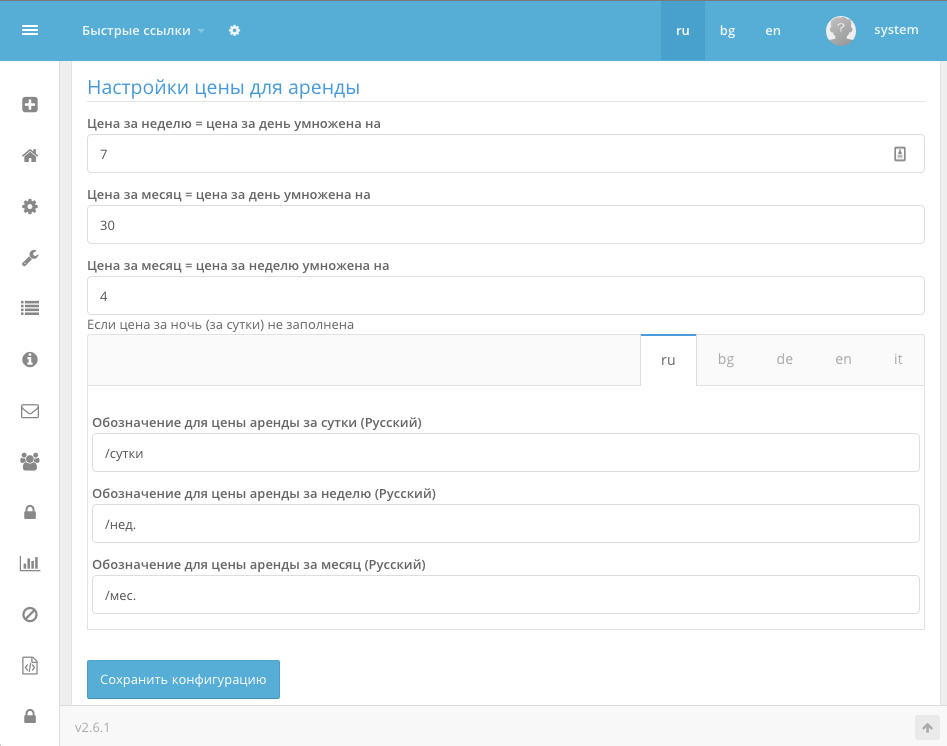Image resolution: width=947 pixels, height=746 pixels.
Task: Select the wrench tools icon
Action: pos(30,258)
